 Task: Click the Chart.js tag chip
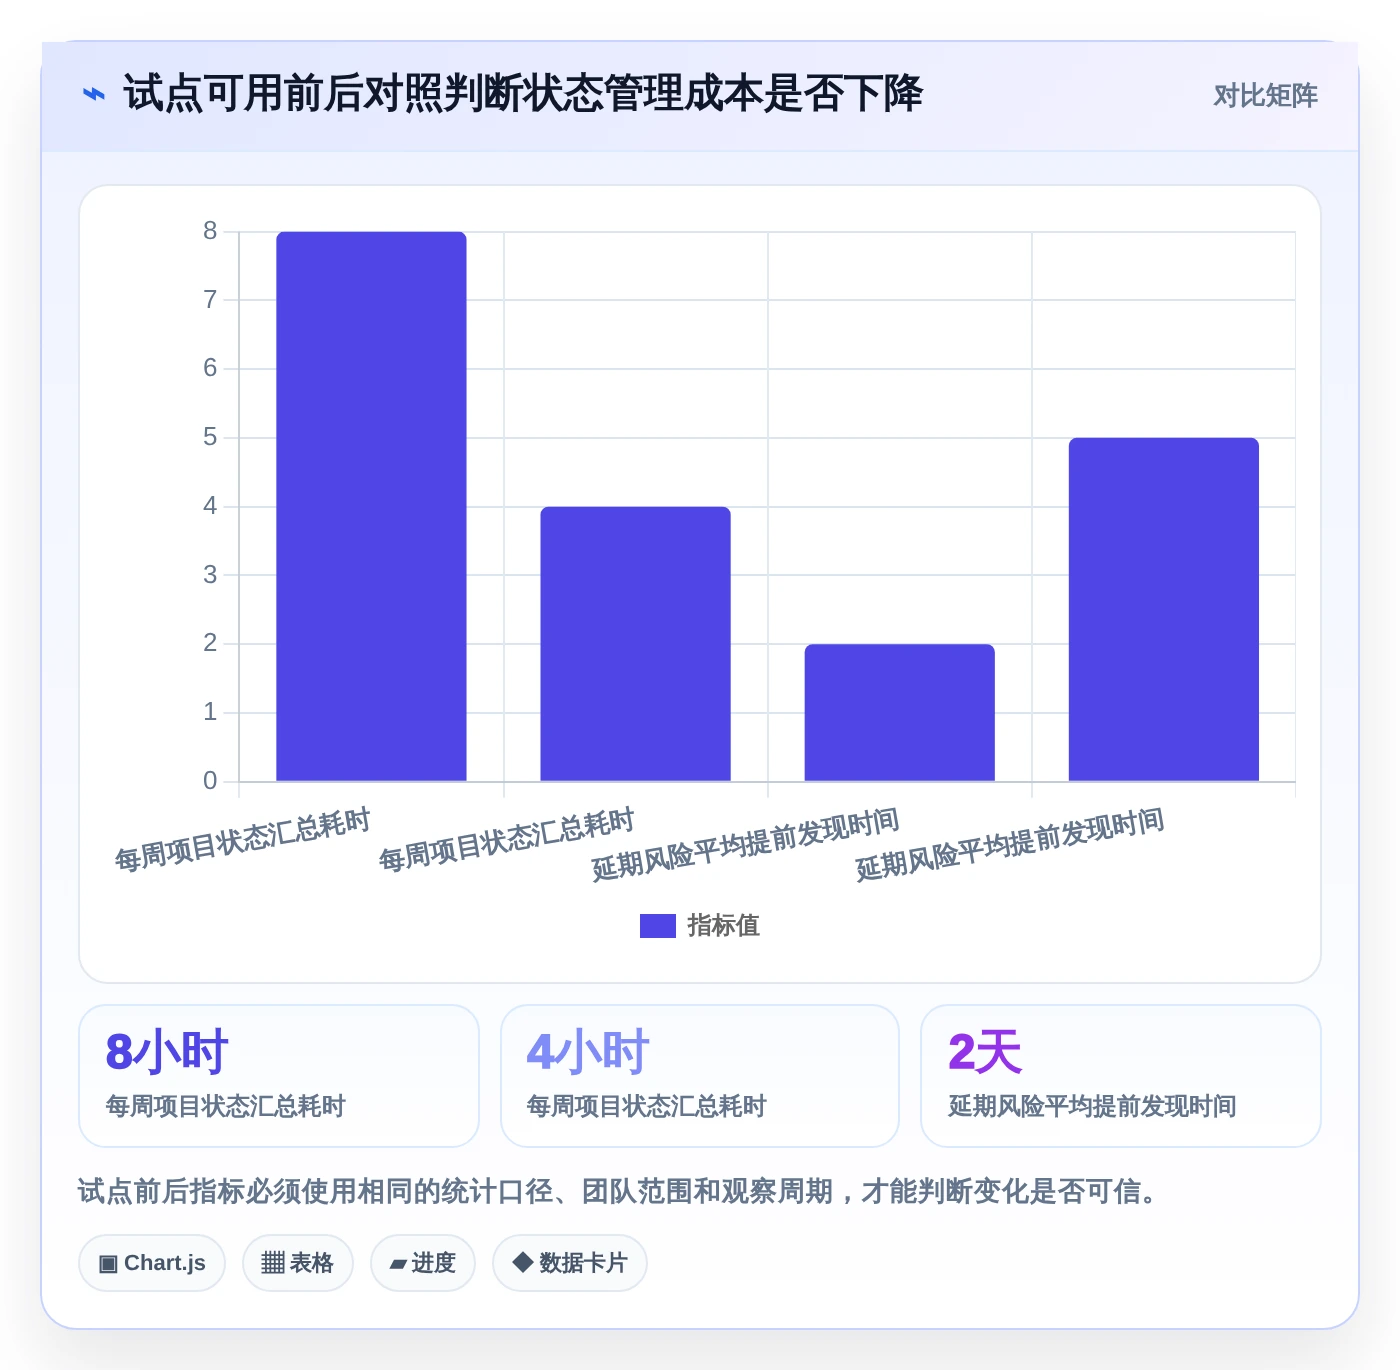click(x=152, y=1263)
